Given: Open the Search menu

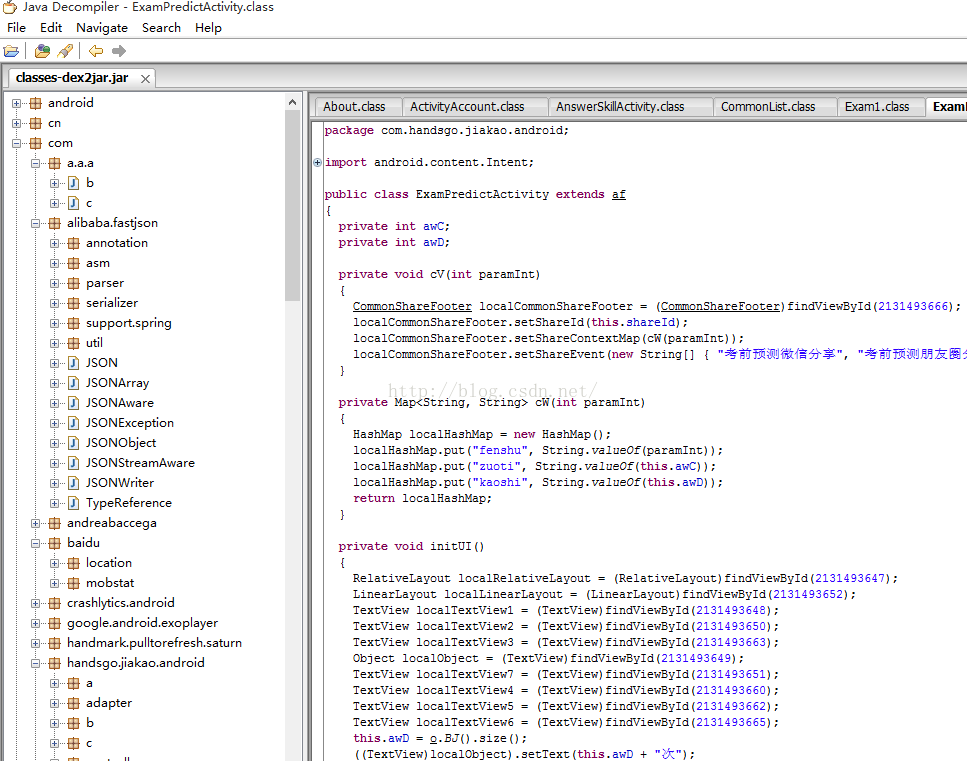Looking at the screenshot, I should (161, 28).
